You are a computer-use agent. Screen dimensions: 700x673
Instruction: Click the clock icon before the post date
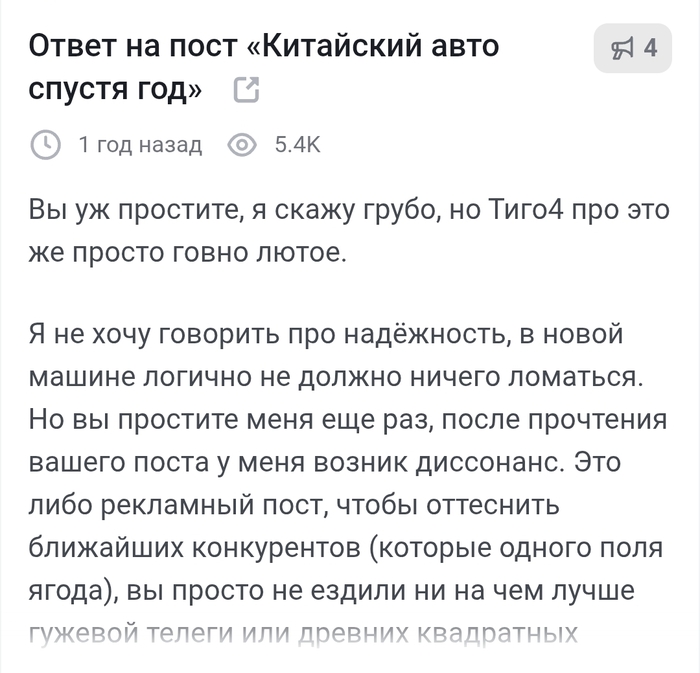[x=45, y=145]
